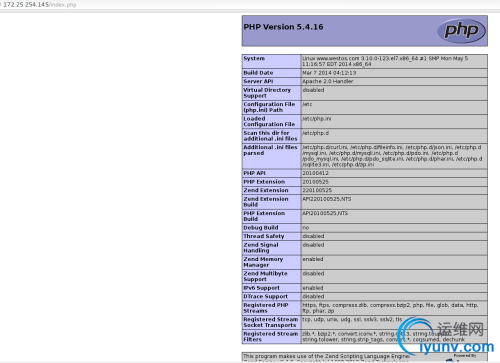Click the '220100525' Zend Extension value
500x363 pixels.
coord(317,190)
